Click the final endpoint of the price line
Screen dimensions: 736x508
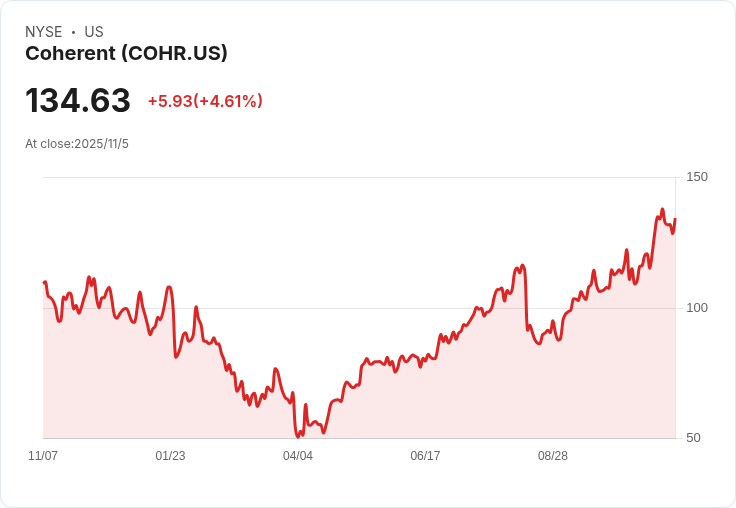click(x=675, y=219)
